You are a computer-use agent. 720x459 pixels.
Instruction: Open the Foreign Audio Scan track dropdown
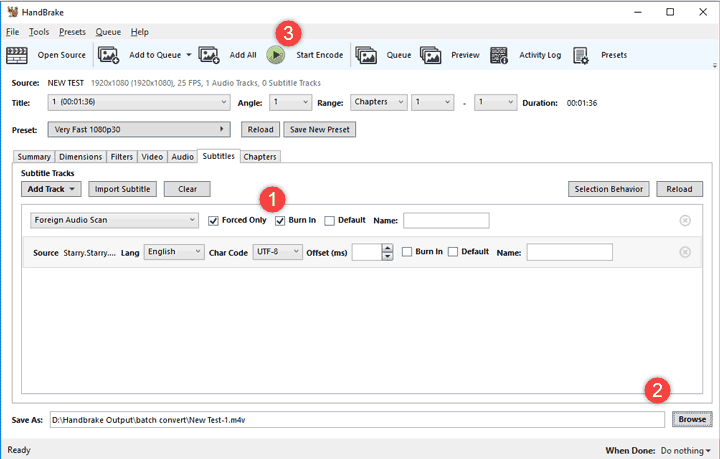coord(114,220)
